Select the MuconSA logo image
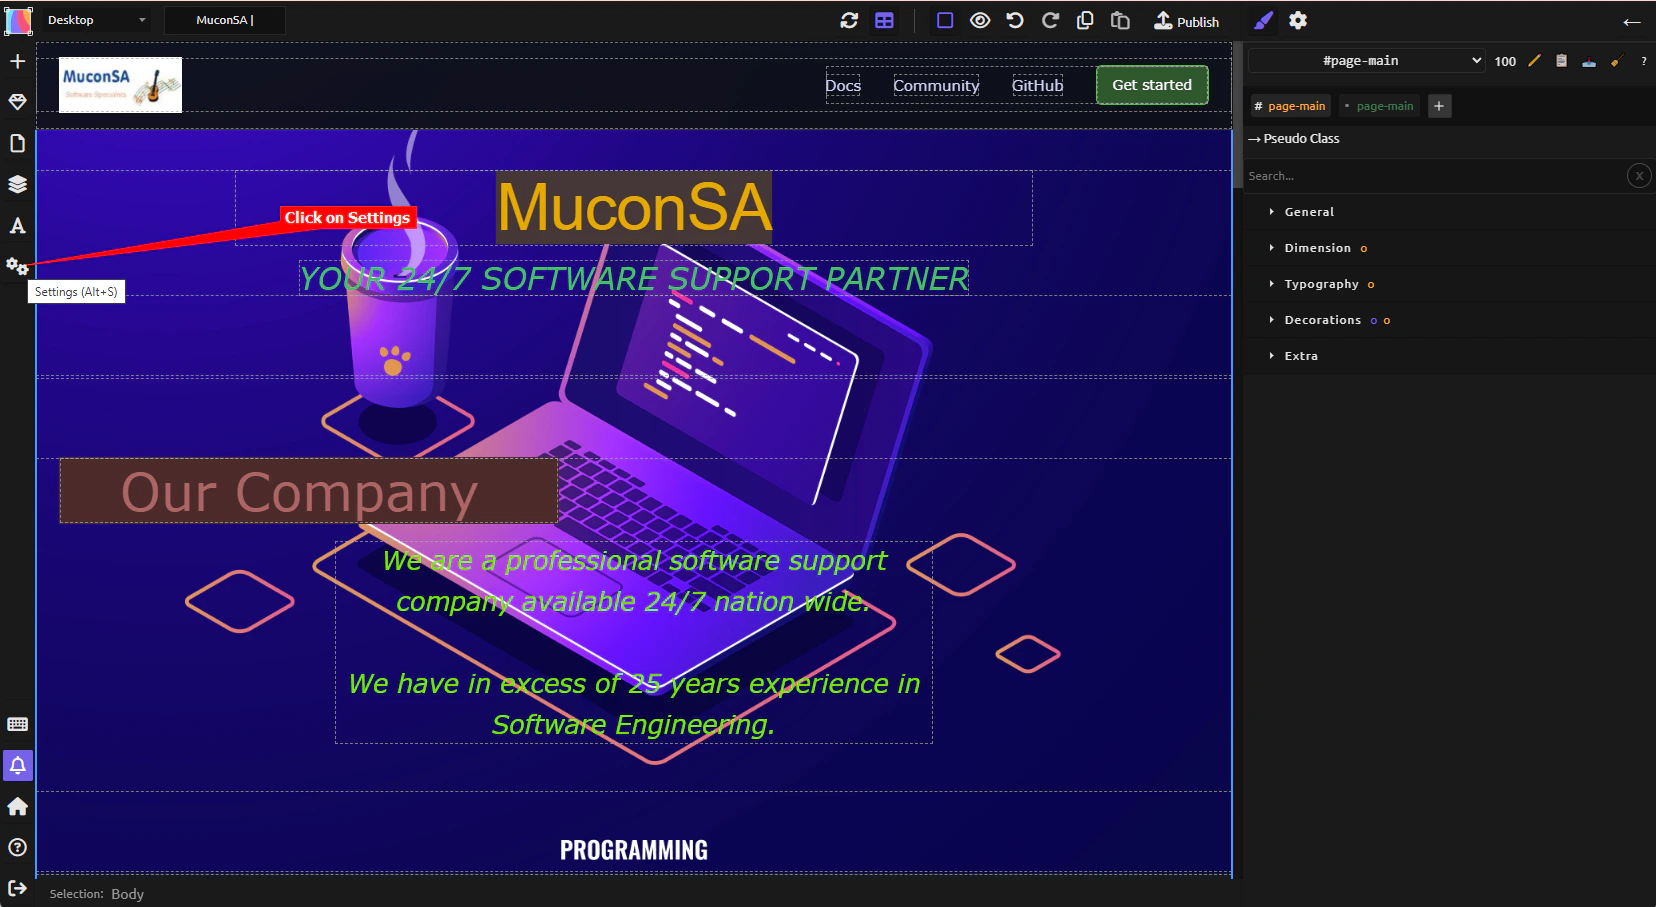 [x=120, y=85]
